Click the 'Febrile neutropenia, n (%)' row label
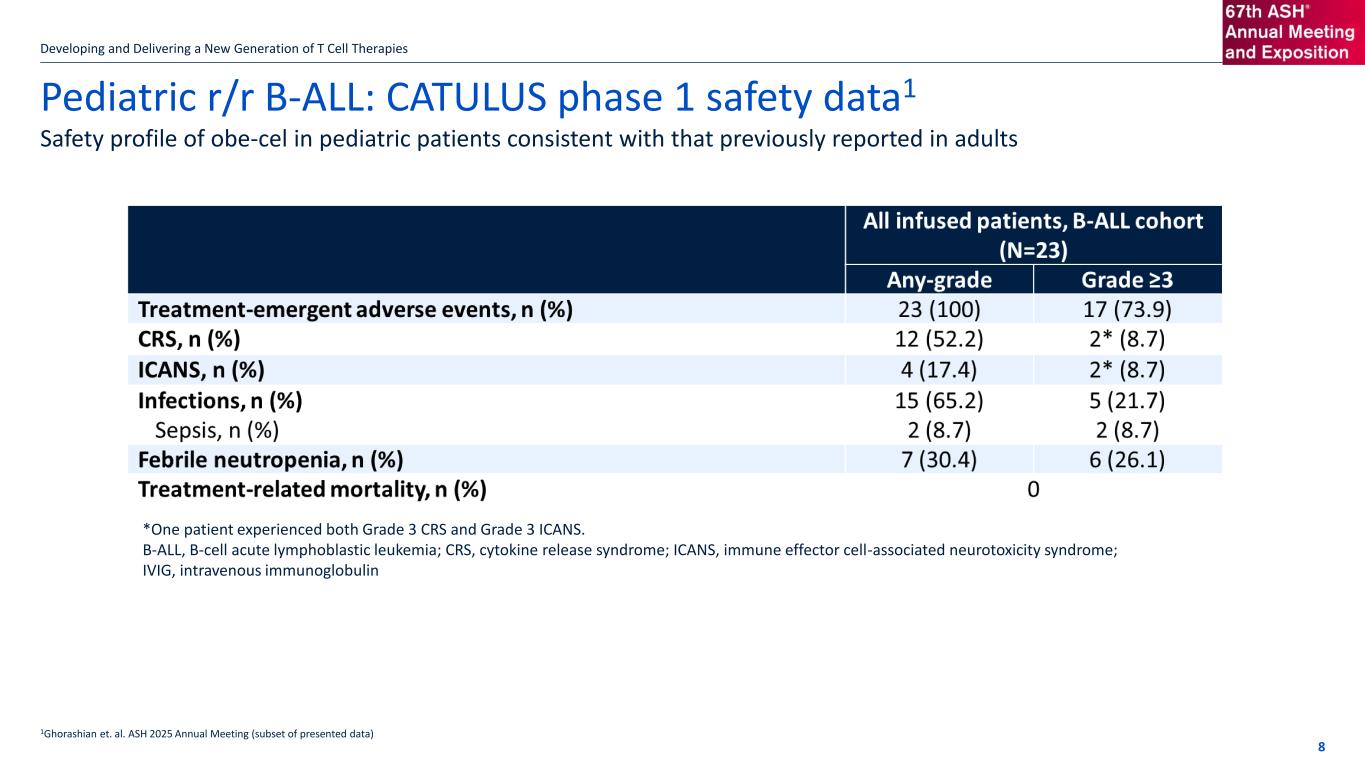 click(270, 460)
